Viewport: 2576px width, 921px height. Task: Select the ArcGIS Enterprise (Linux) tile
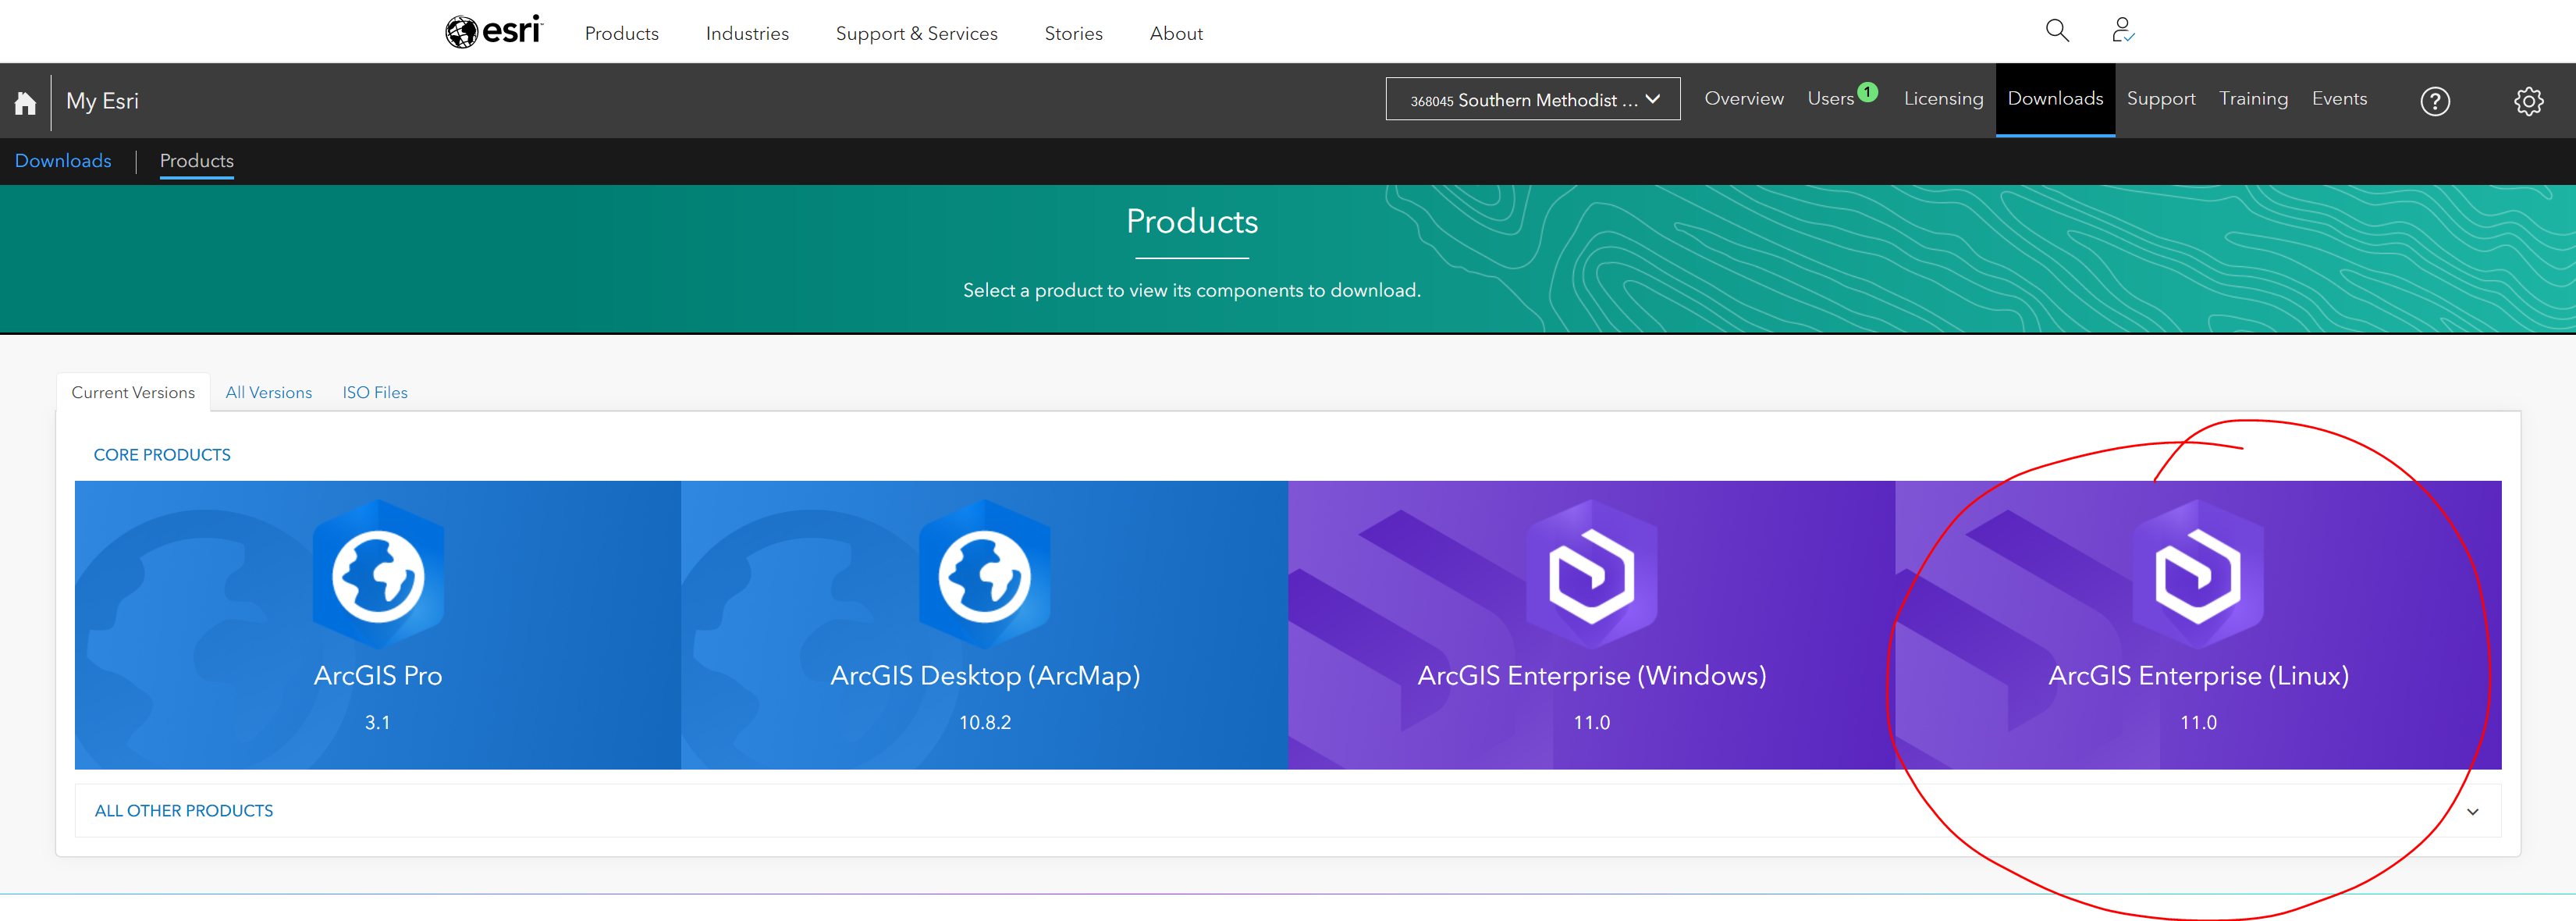click(x=2197, y=625)
